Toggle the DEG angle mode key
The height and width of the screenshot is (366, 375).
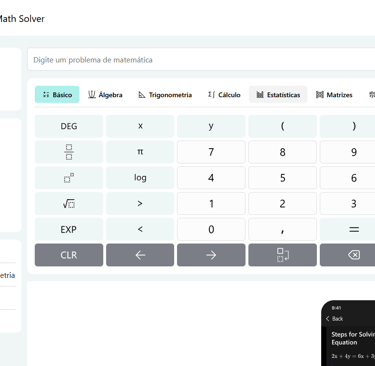69,126
